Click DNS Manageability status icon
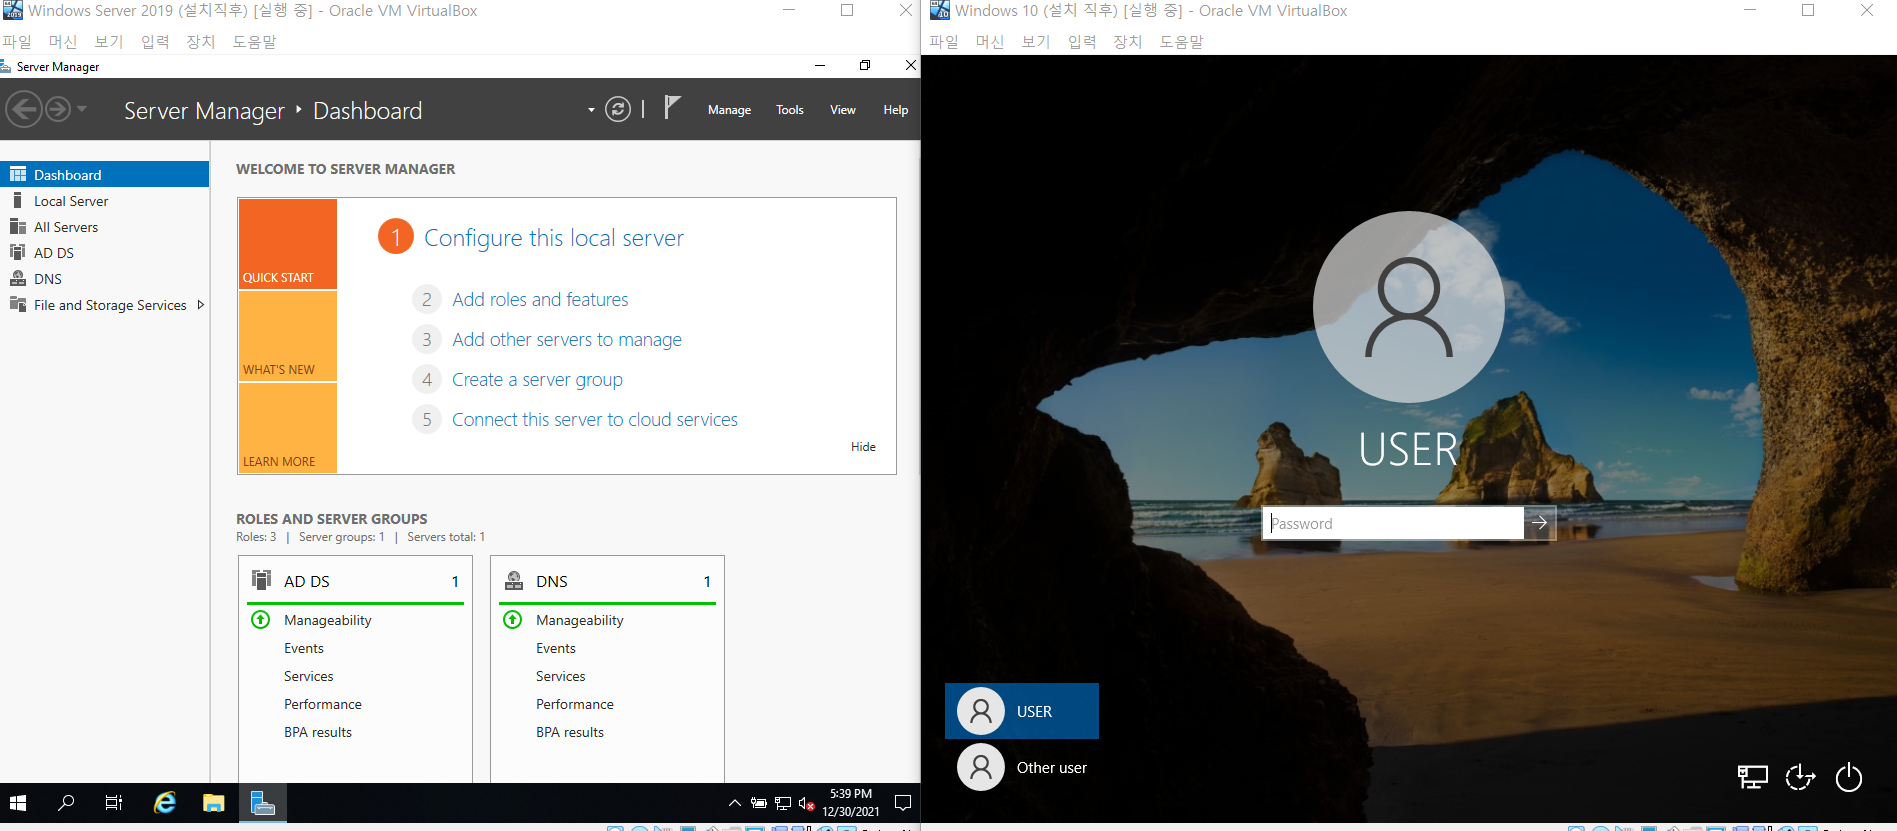Image resolution: width=1897 pixels, height=831 pixels. (513, 619)
